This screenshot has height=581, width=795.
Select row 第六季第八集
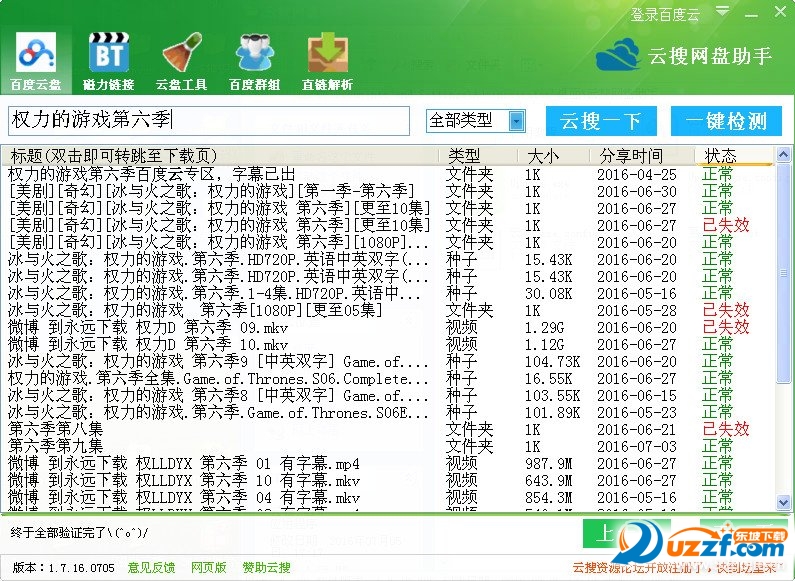point(388,429)
